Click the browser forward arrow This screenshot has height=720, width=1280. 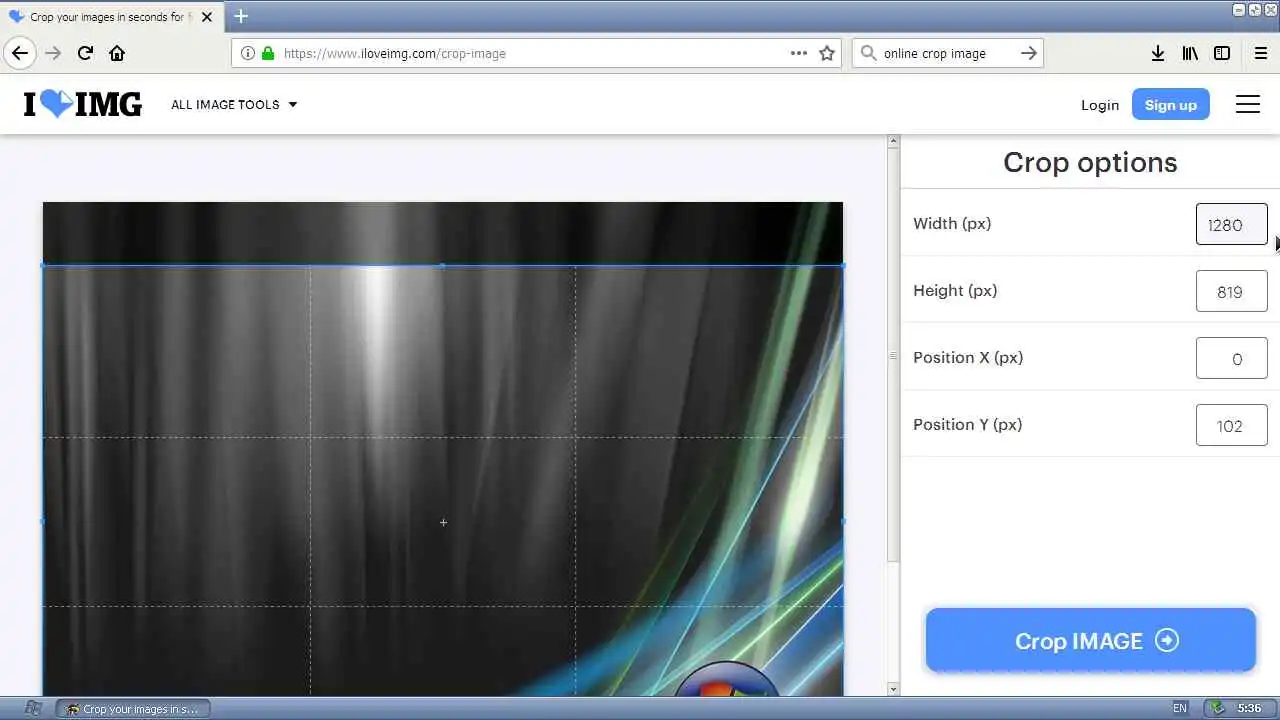[53, 53]
